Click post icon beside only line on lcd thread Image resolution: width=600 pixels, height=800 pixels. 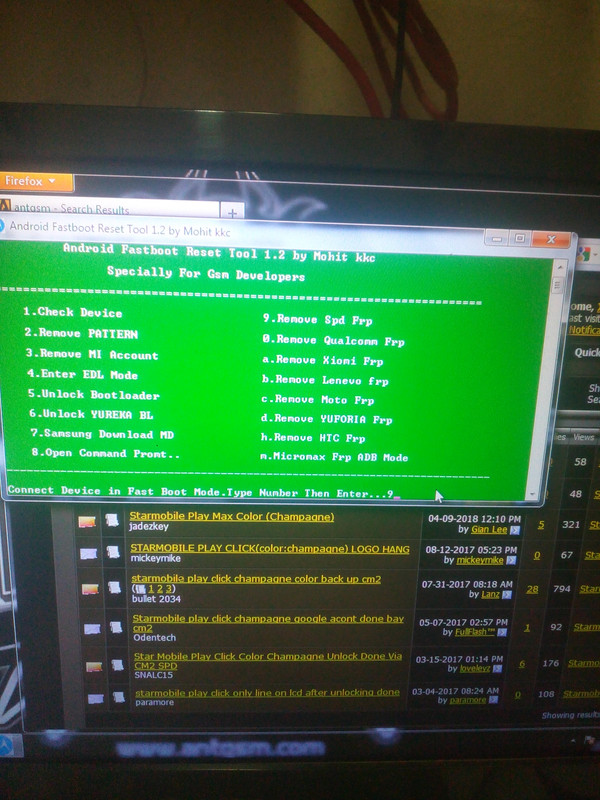tap(119, 696)
